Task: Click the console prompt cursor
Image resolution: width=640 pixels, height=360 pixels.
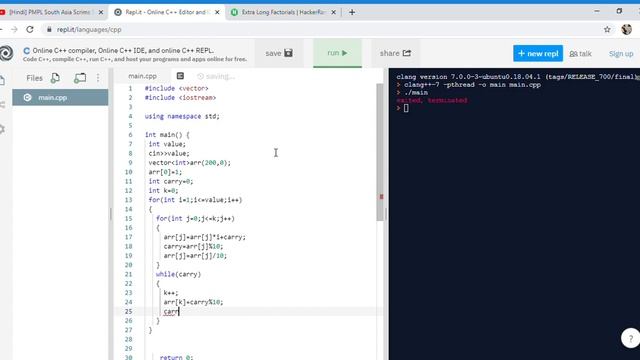Action: 406,108
